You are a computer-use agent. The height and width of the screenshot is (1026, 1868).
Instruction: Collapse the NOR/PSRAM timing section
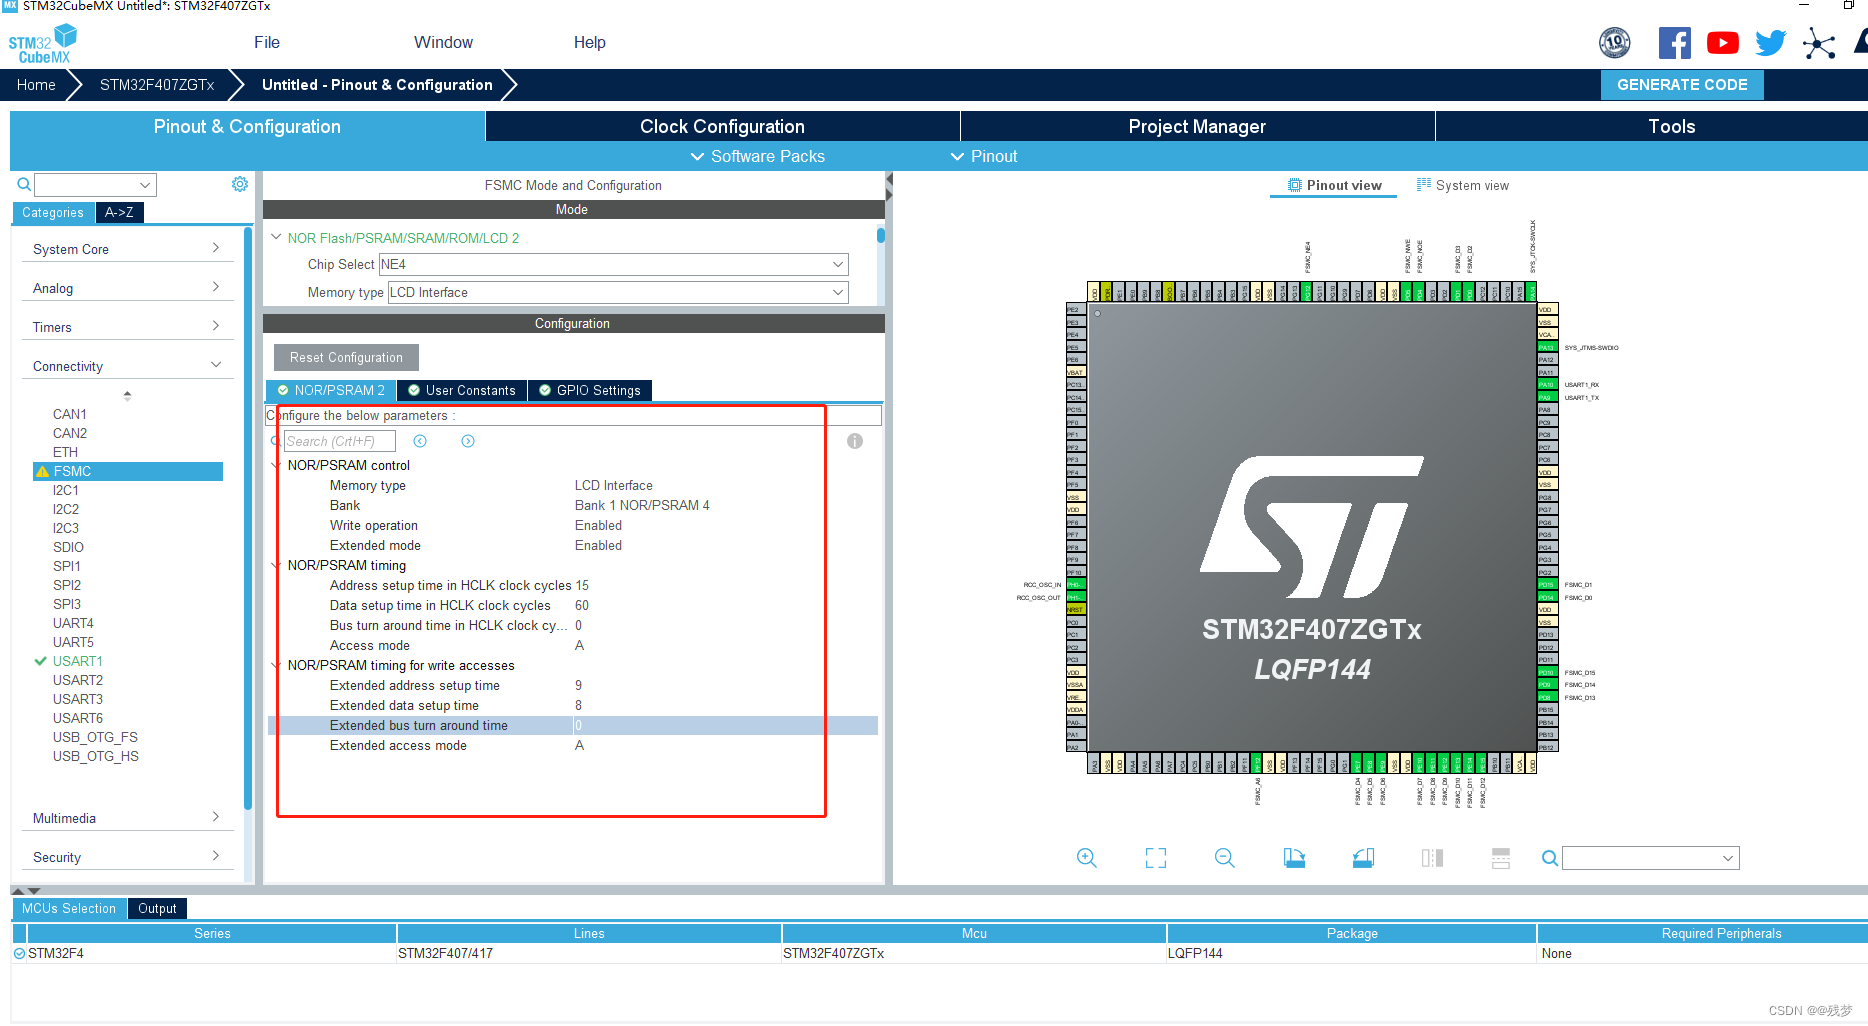tap(276, 565)
